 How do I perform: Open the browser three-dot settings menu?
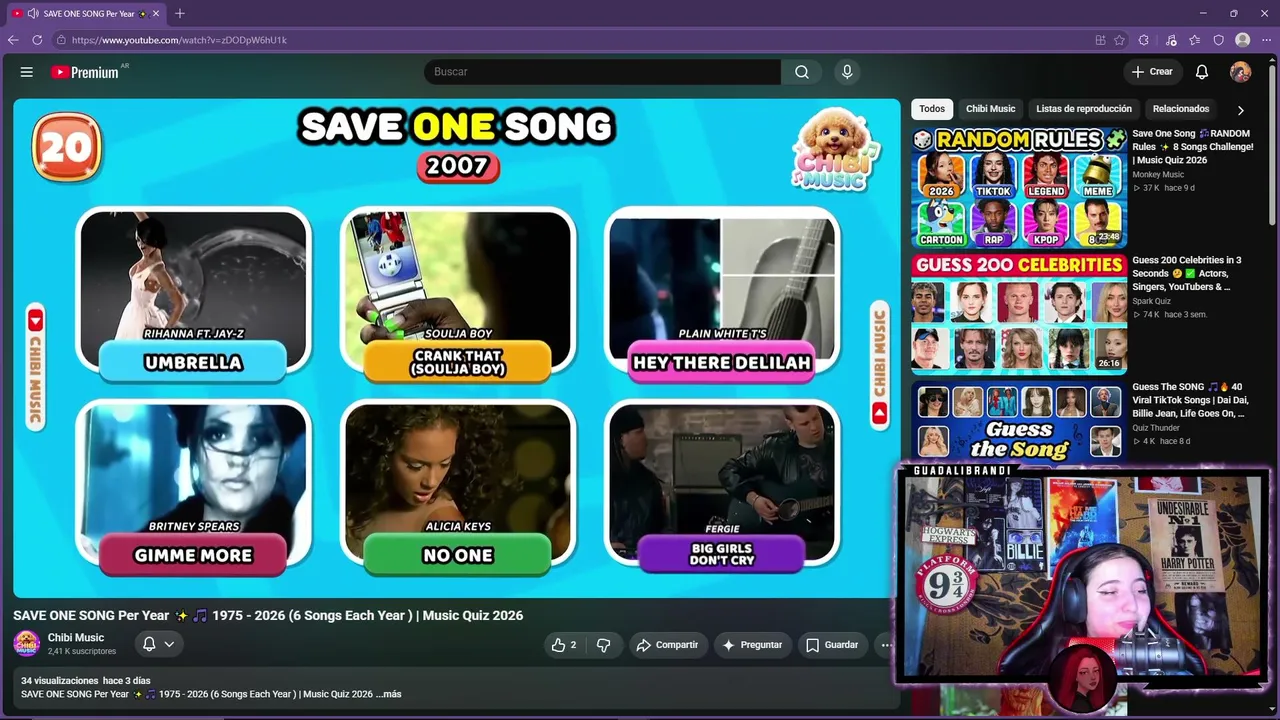pos(1266,40)
